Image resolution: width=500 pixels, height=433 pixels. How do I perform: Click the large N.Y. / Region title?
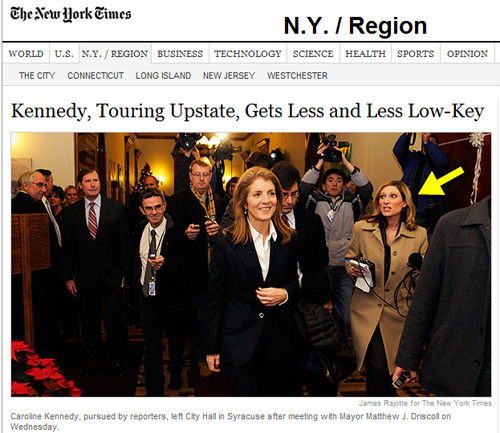coord(355,26)
